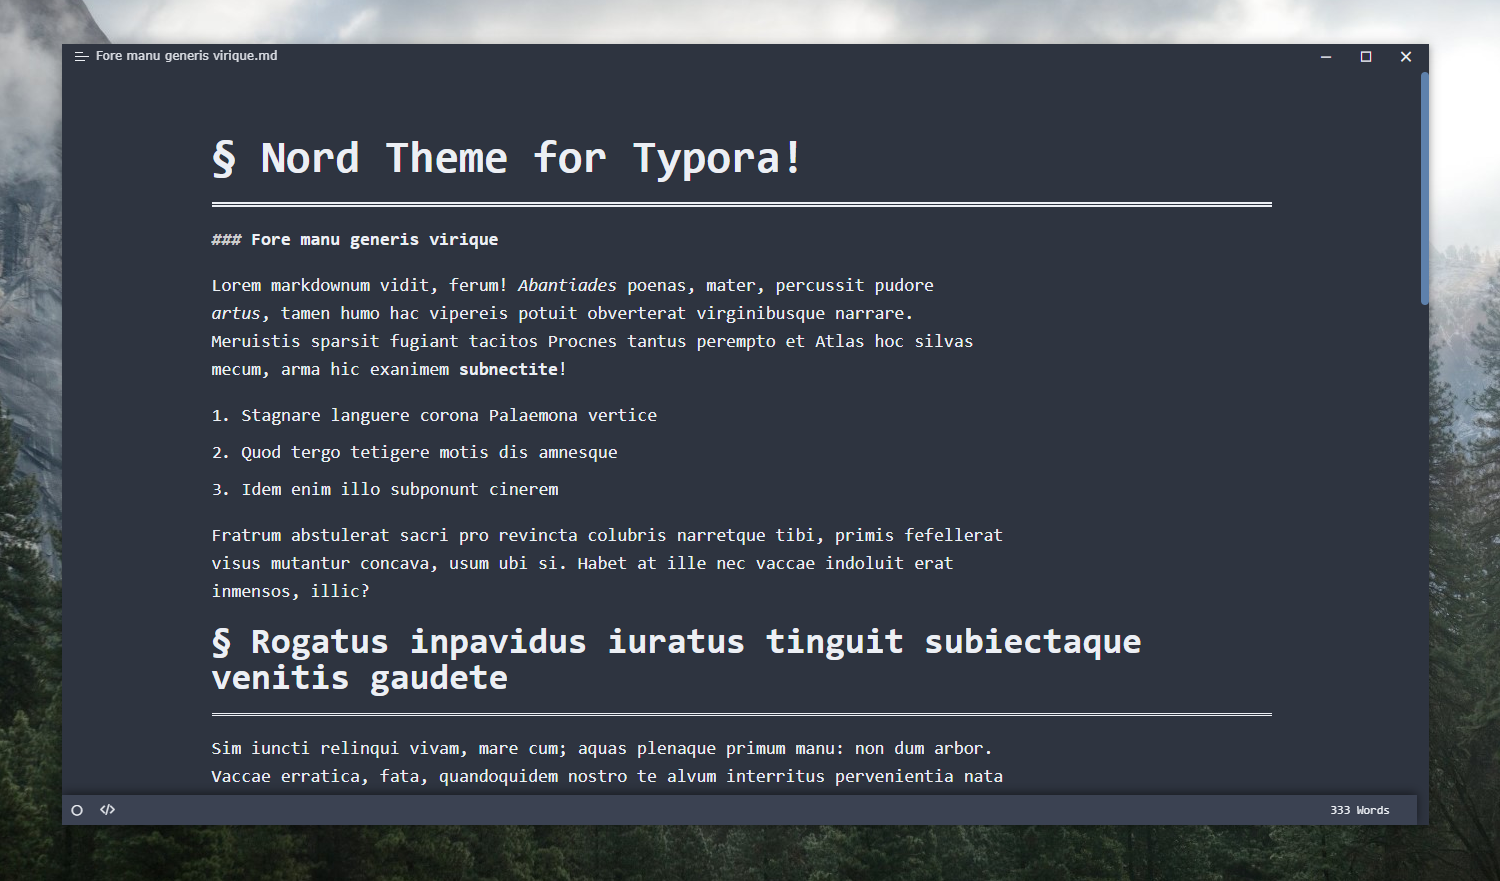The height and width of the screenshot is (881, 1500).
Task: Switch to source code mode
Action: pos(108,810)
